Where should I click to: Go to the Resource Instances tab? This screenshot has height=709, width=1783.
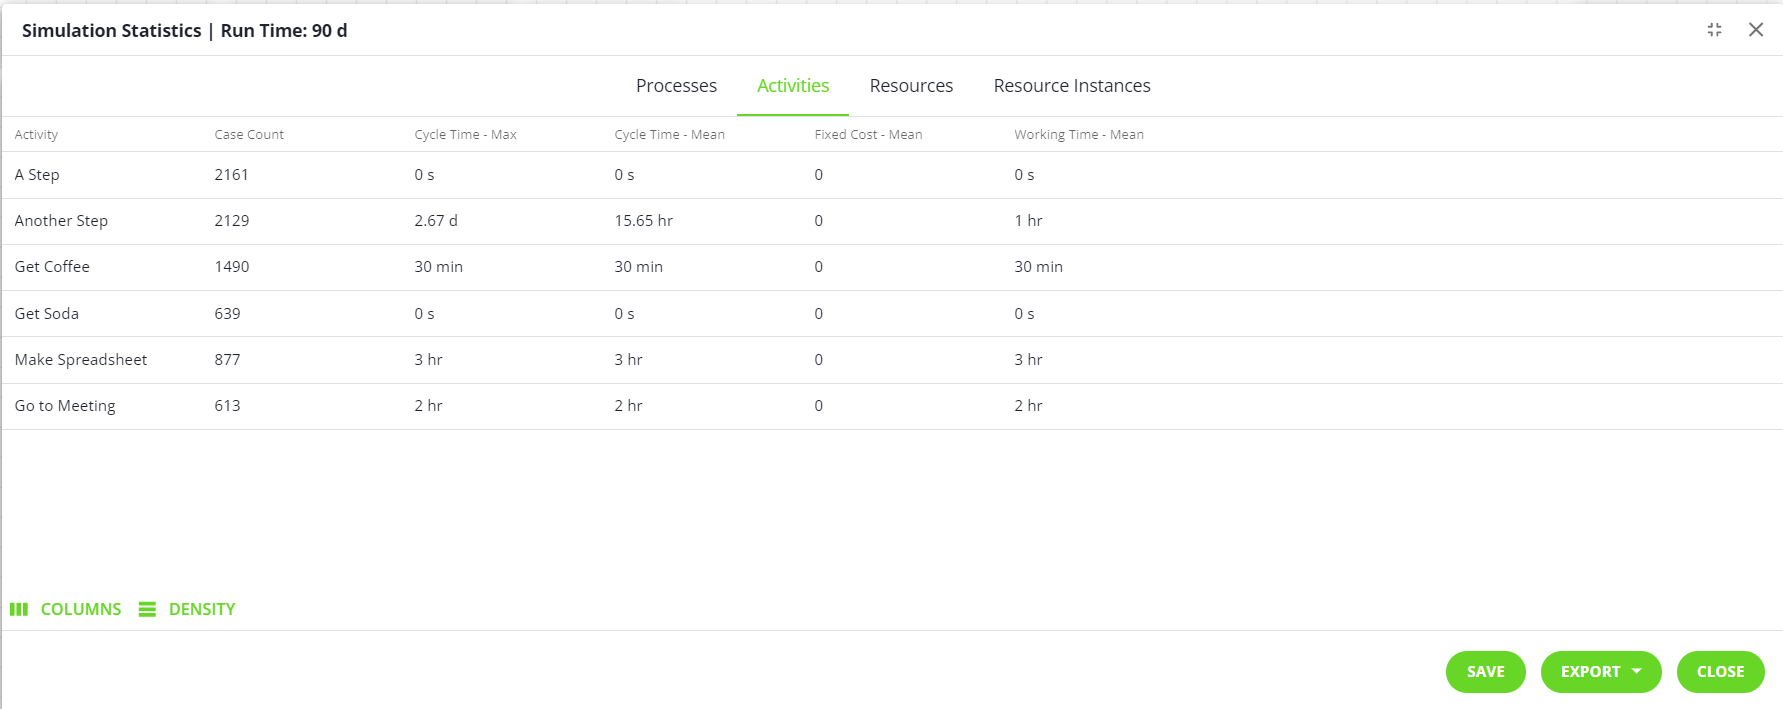click(1072, 86)
